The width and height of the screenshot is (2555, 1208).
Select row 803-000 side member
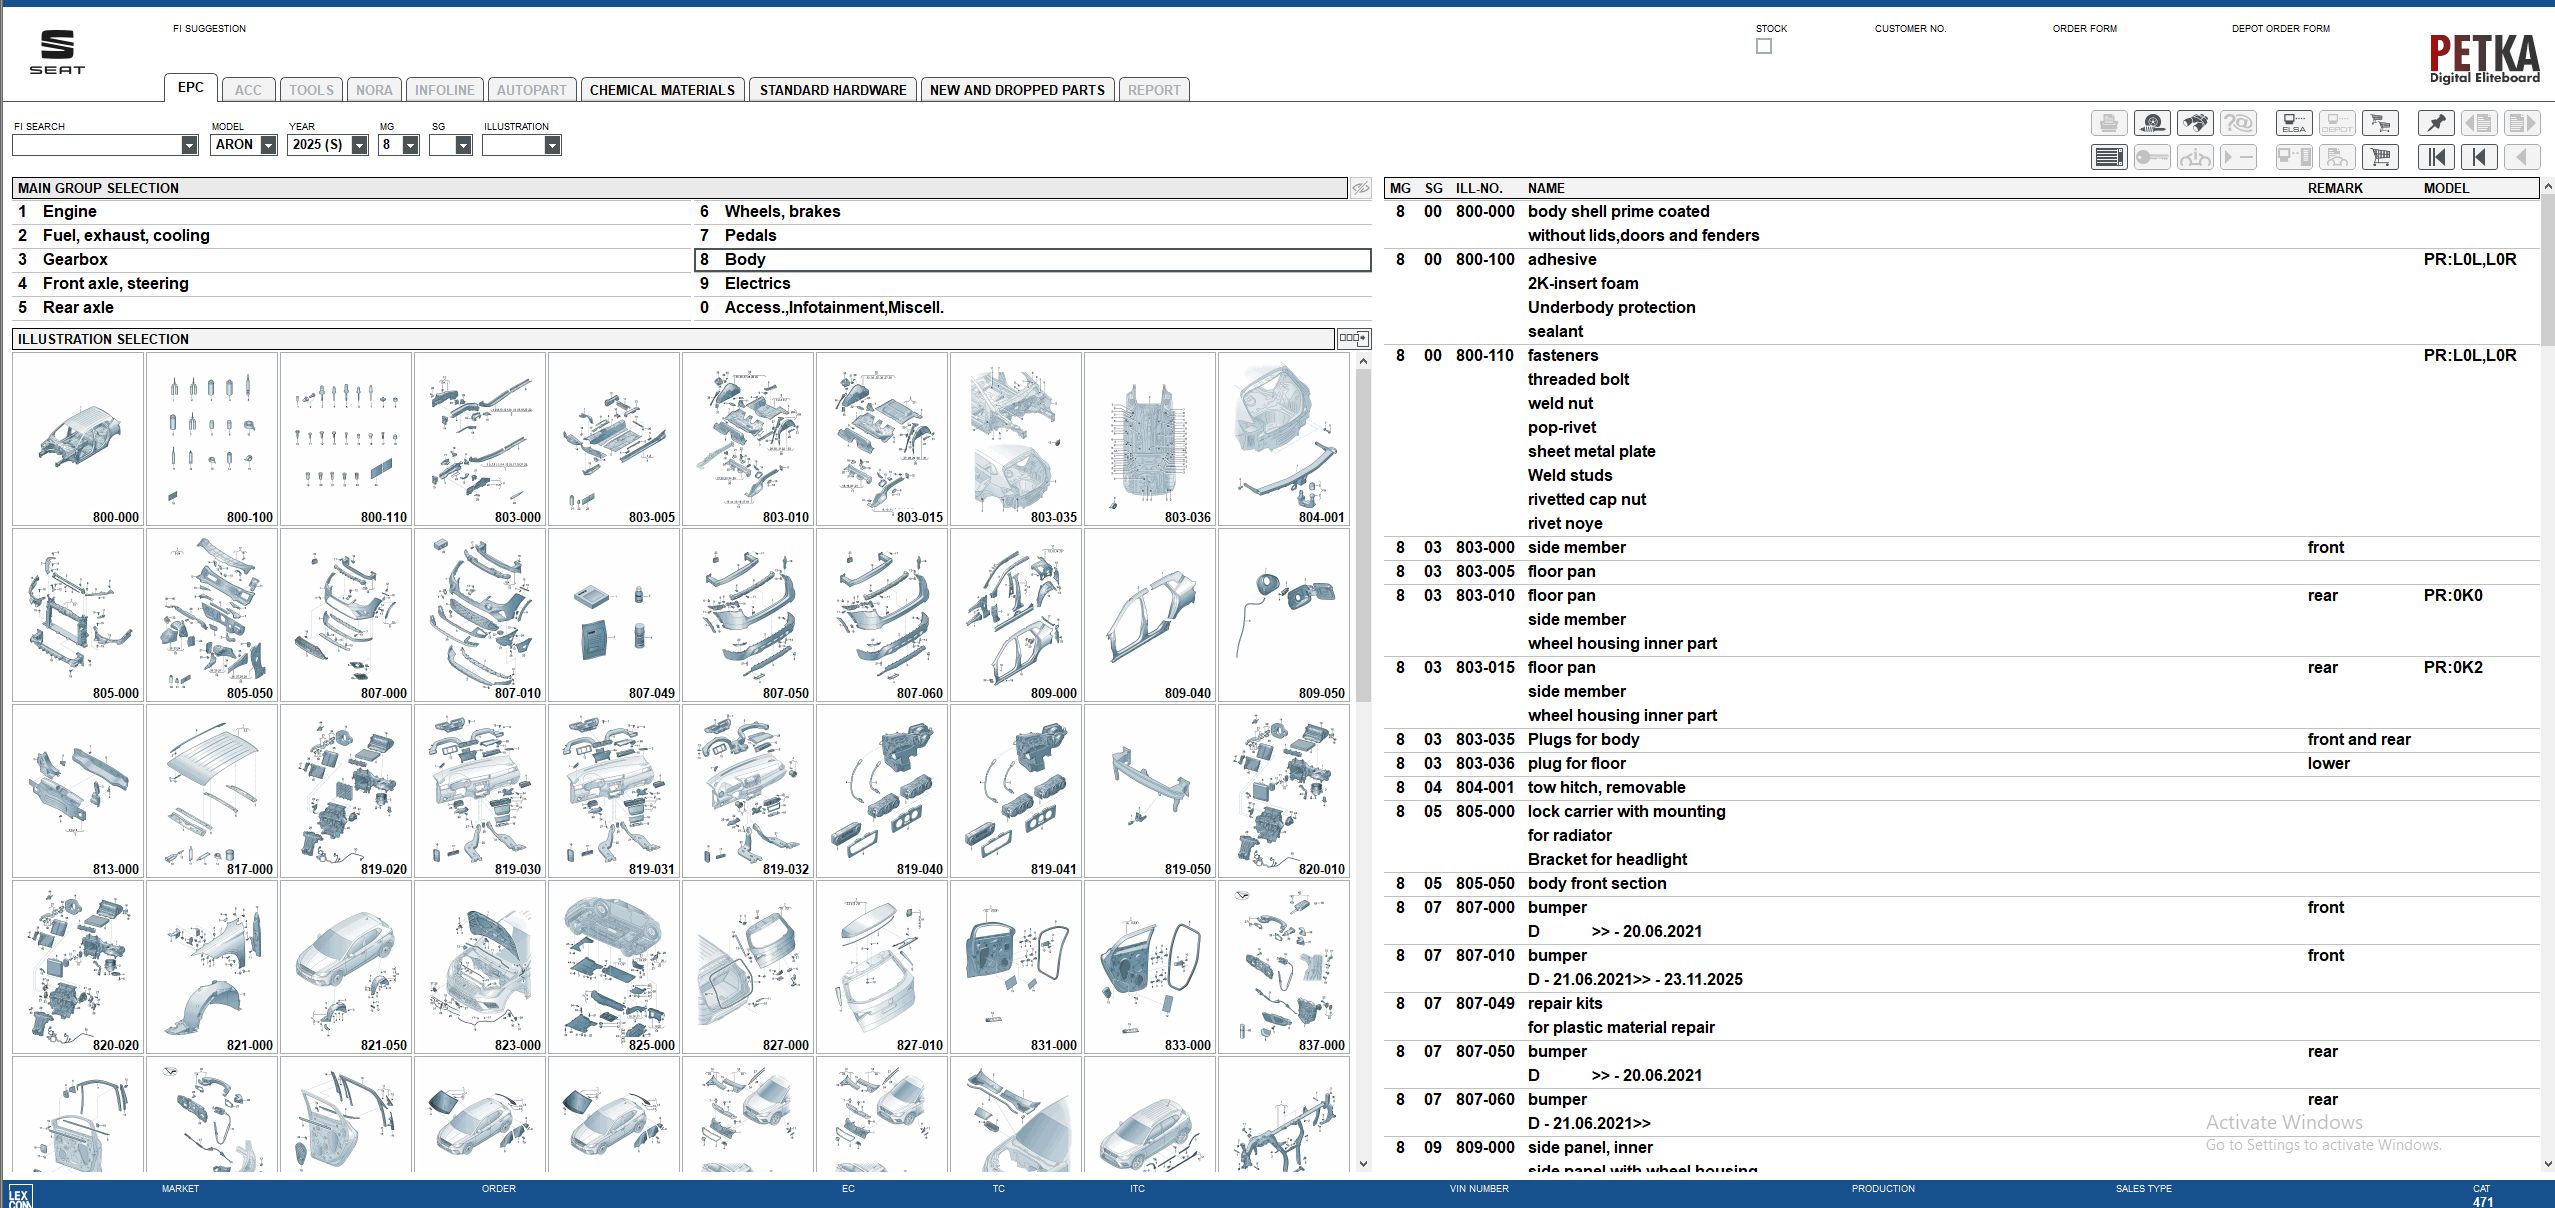(x=1962, y=548)
